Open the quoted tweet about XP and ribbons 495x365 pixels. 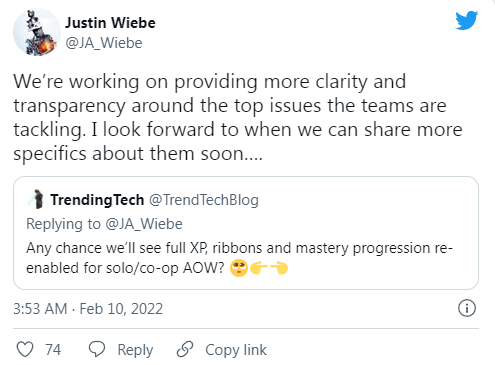click(x=246, y=233)
